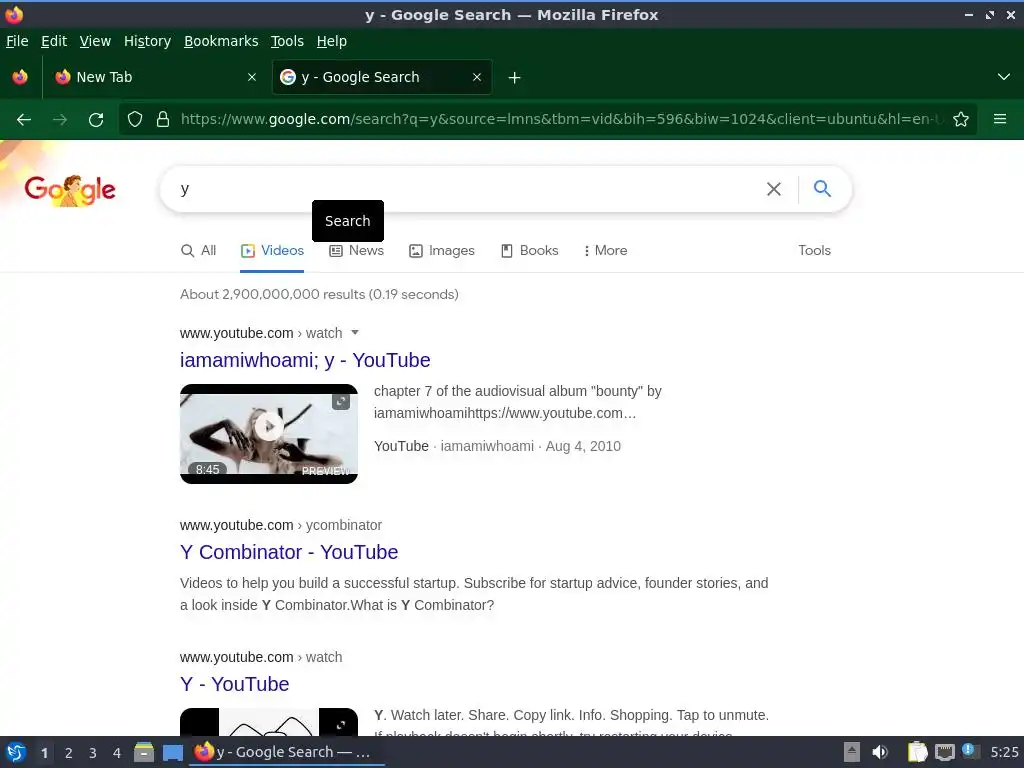Switch to workspace 4
The image size is (1024, 768).
point(117,753)
